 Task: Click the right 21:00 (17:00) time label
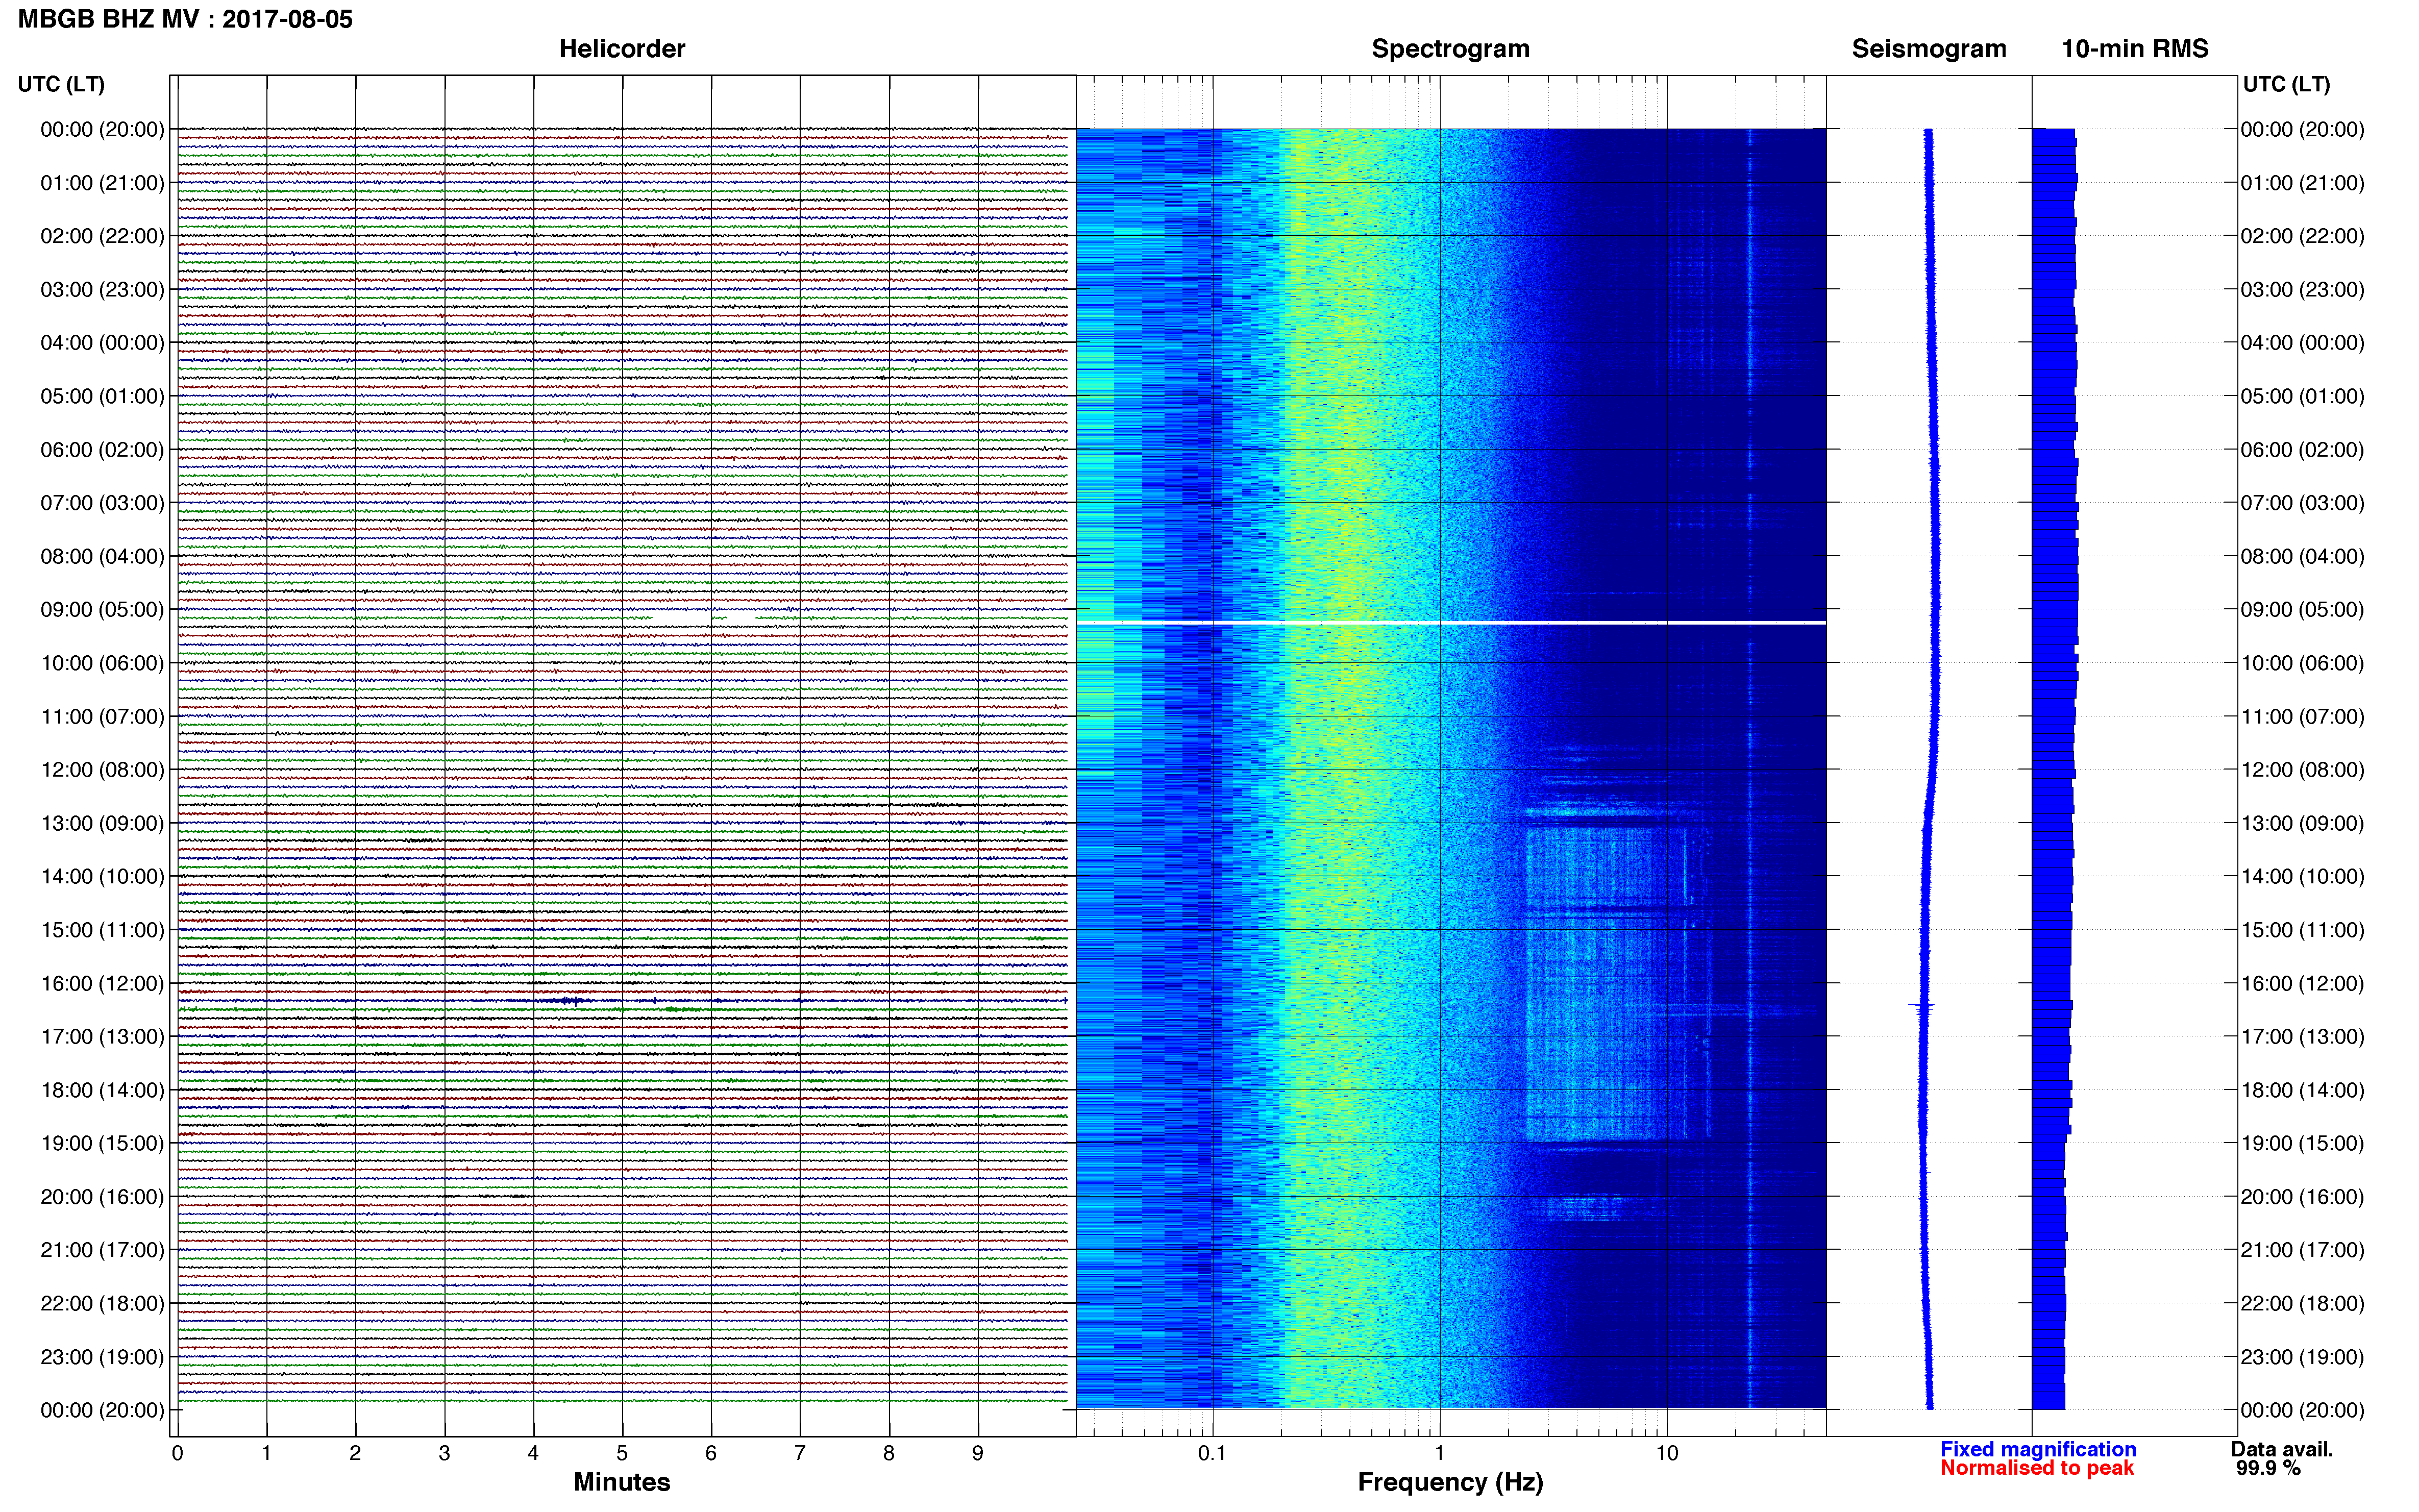[x=2302, y=1250]
